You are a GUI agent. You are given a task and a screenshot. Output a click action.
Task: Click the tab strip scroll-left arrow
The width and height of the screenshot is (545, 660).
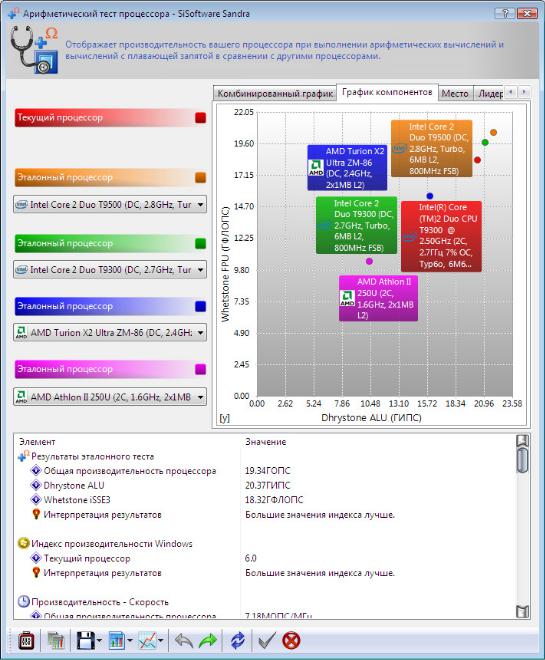tap(510, 91)
